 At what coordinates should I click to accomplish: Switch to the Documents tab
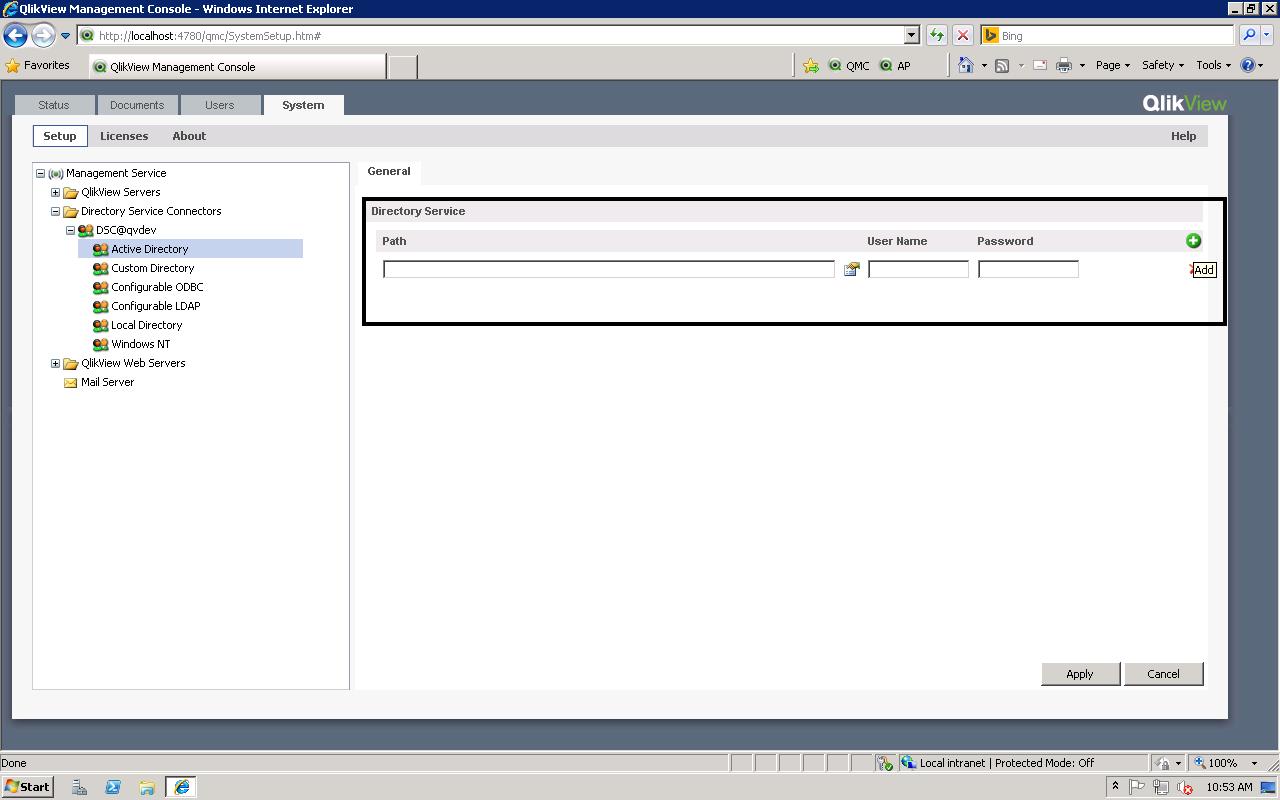(137, 105)
